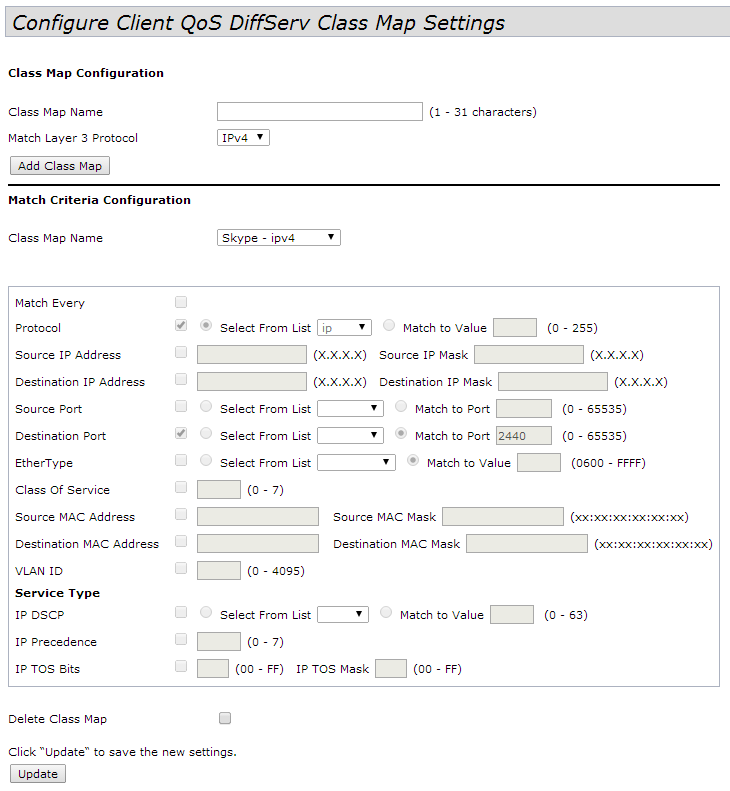Viewport: 730px width, 791px height.
Task: Expand the Skype - ipv4 class map dropdown
Action: (279, 238)
